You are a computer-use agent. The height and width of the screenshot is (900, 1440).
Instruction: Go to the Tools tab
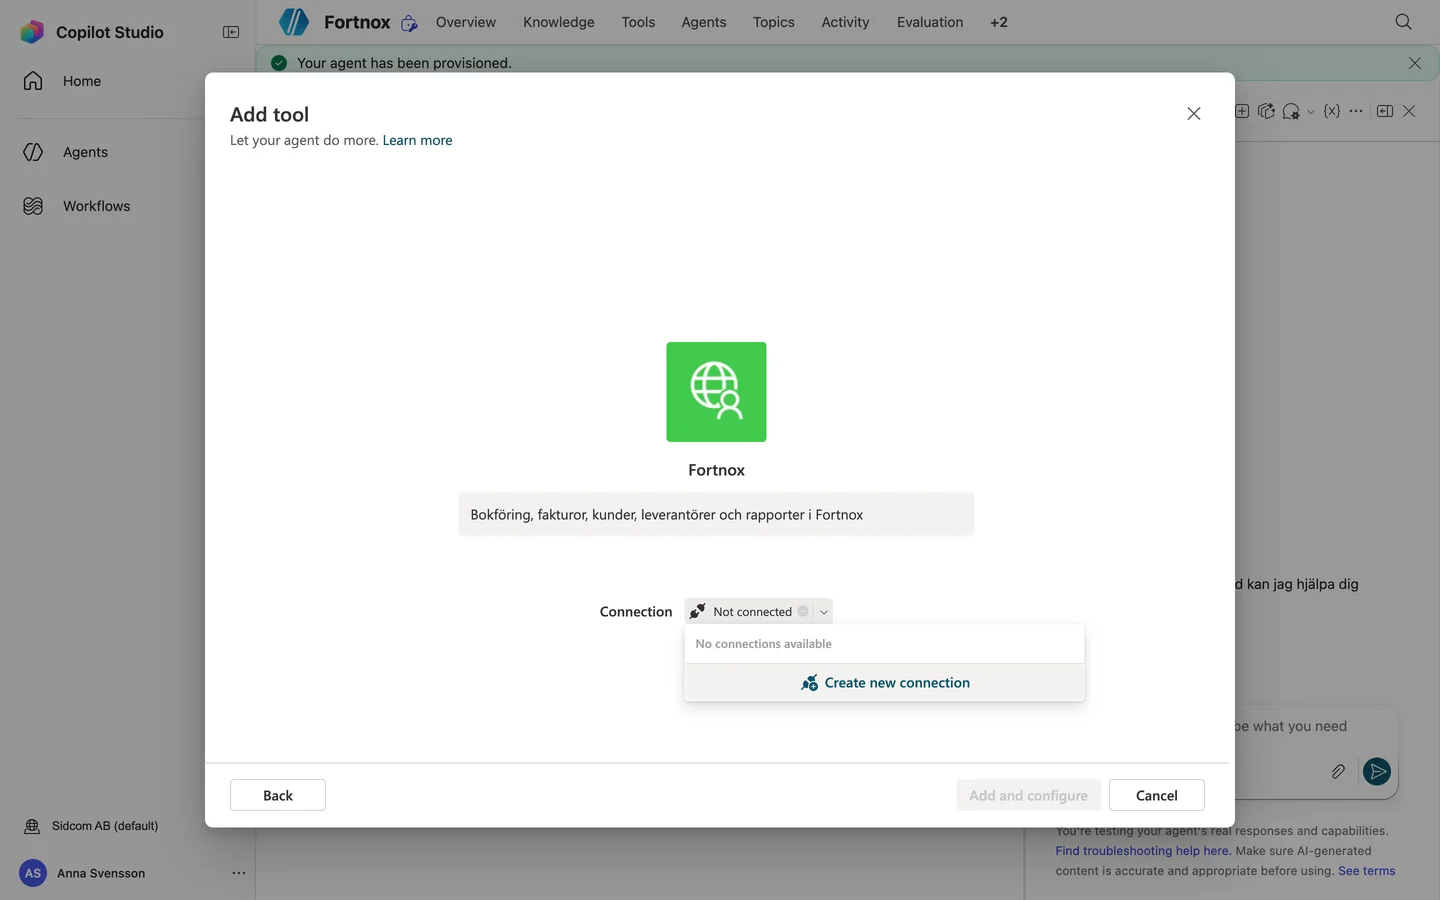[638, 22]
